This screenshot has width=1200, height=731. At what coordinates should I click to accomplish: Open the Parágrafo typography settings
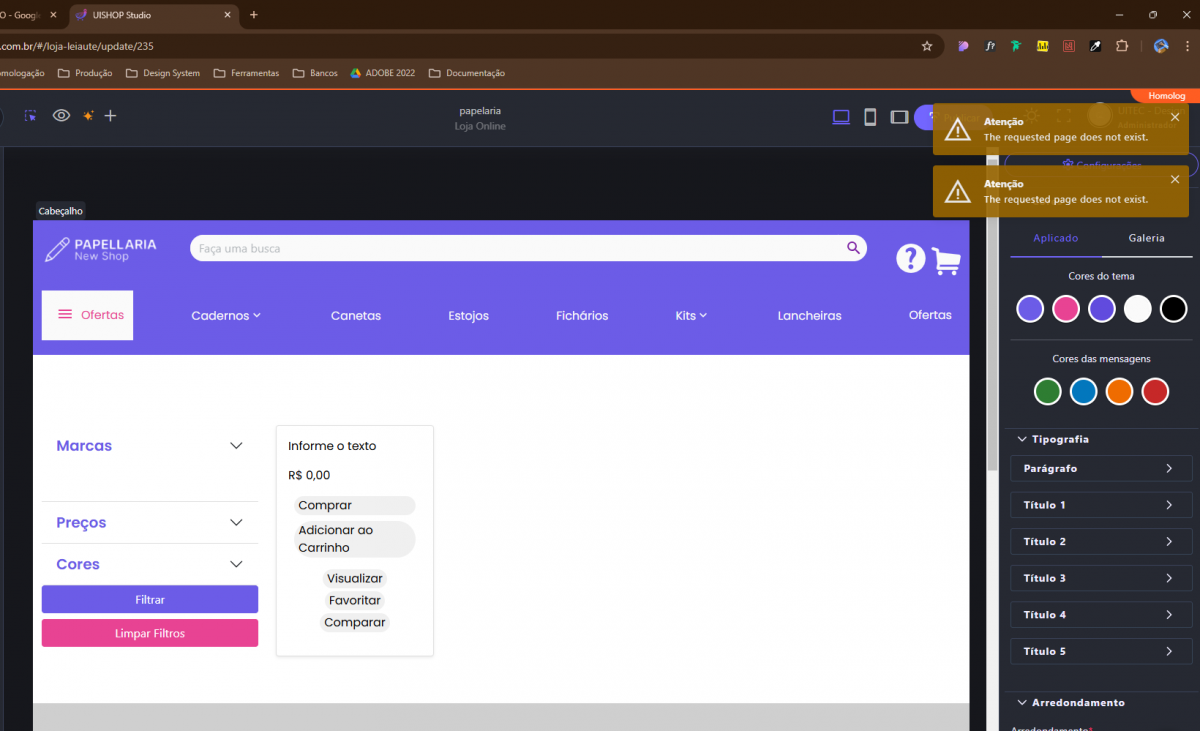tap(1100, 469)
